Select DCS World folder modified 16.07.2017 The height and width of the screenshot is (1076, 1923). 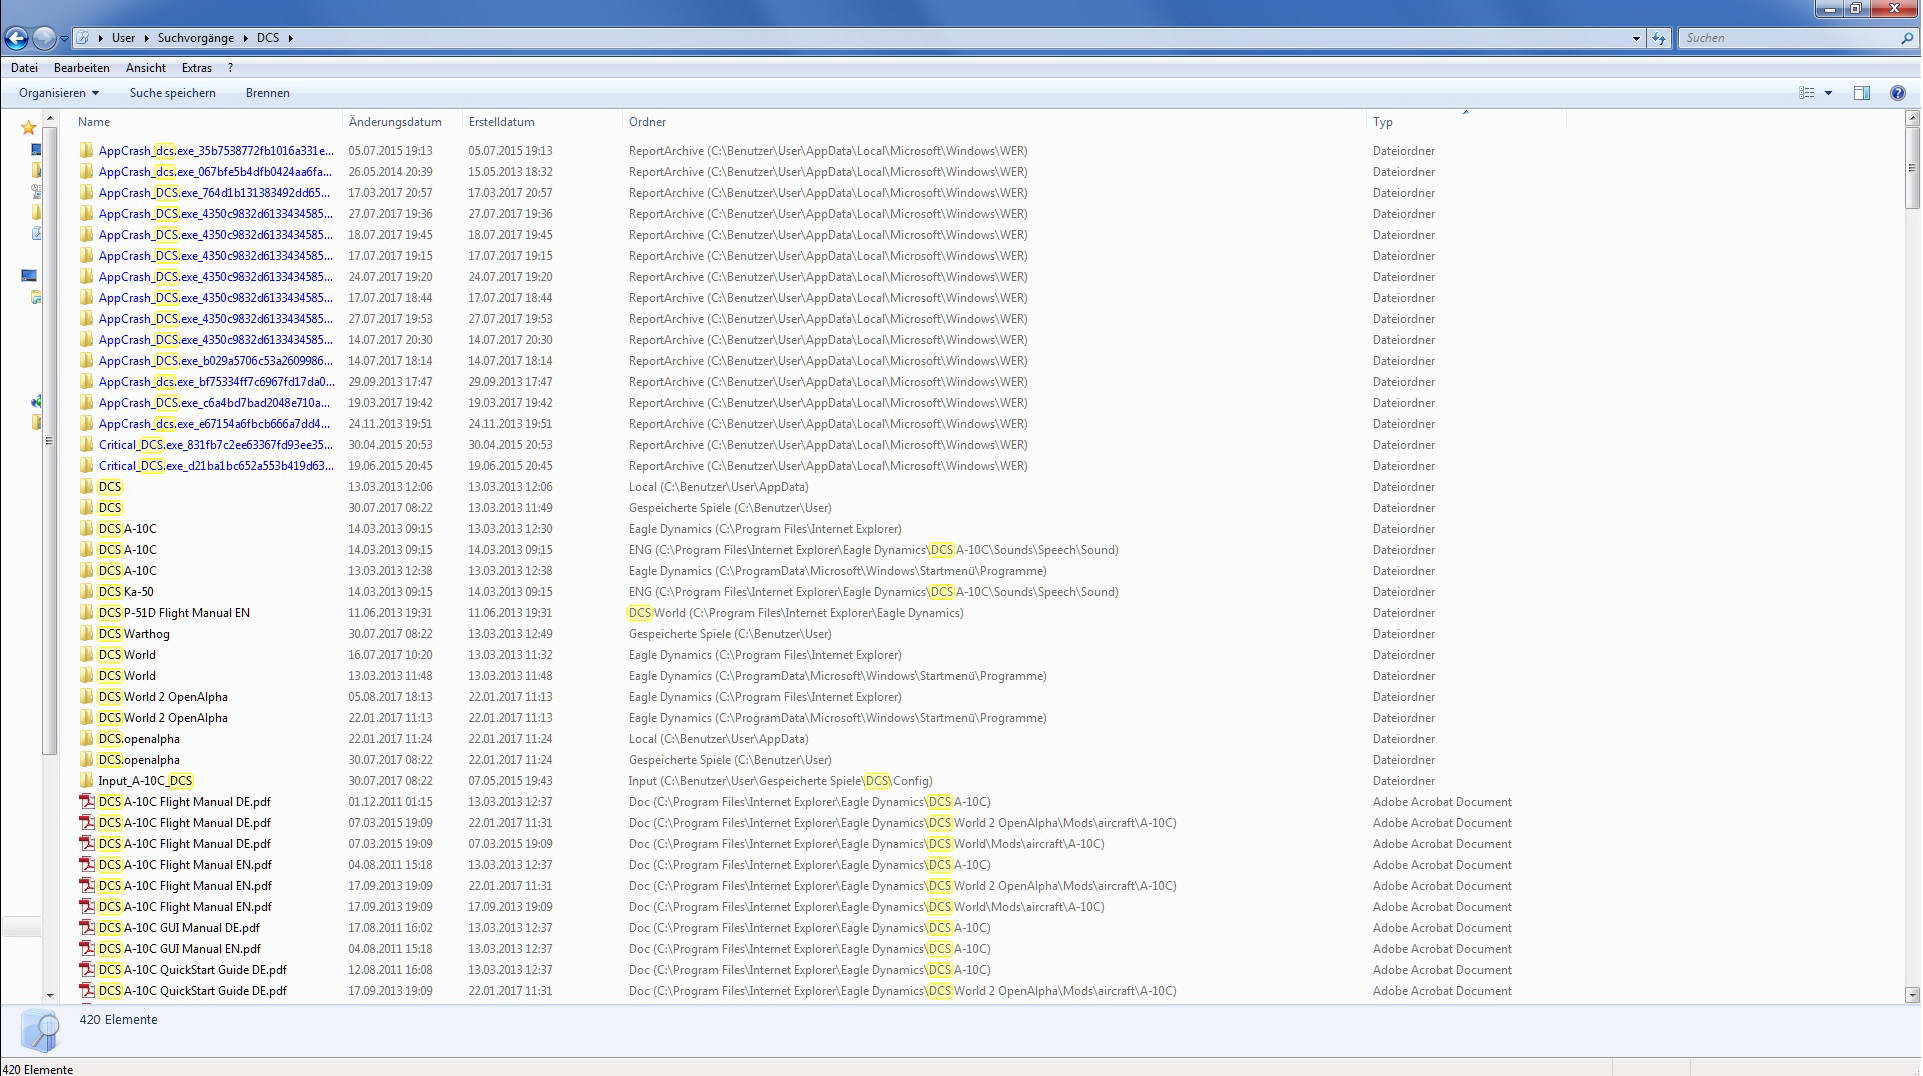click(127, 655)
